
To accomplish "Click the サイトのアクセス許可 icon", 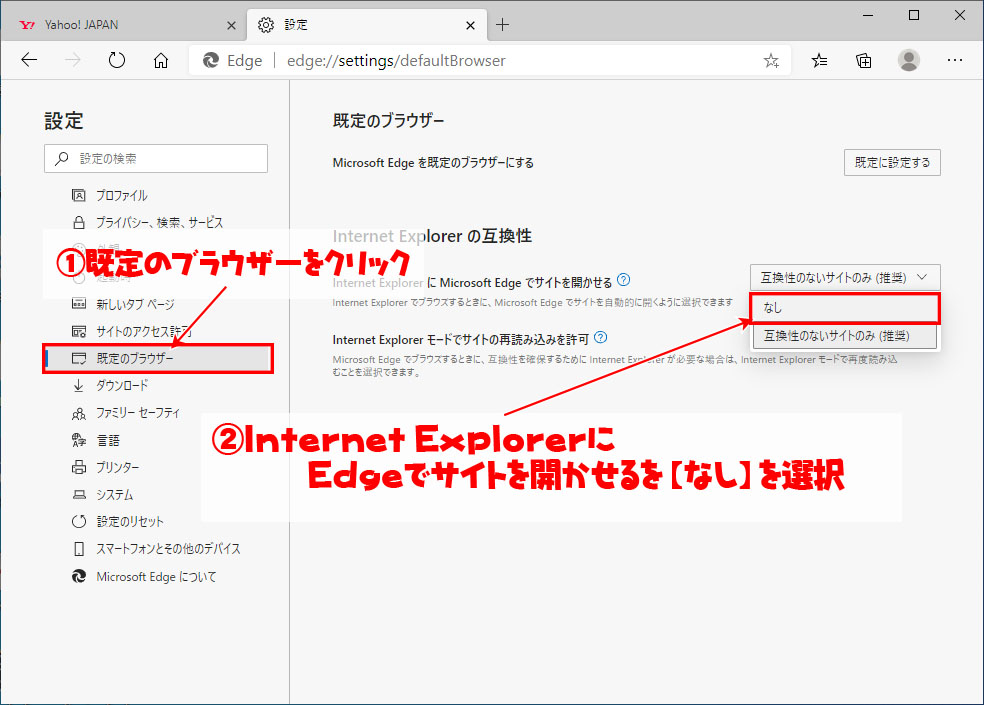I will [78, 331].
